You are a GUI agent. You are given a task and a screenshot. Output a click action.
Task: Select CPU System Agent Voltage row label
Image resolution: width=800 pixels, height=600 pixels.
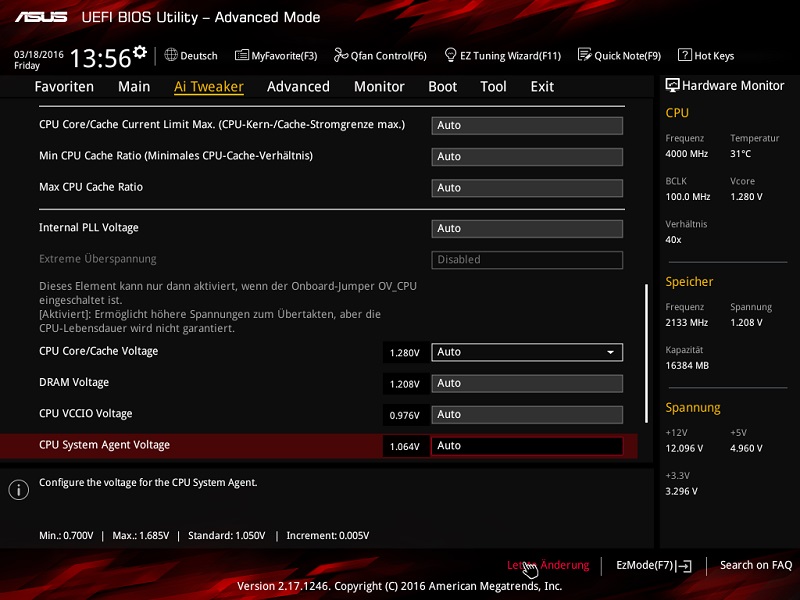(105, 445)
